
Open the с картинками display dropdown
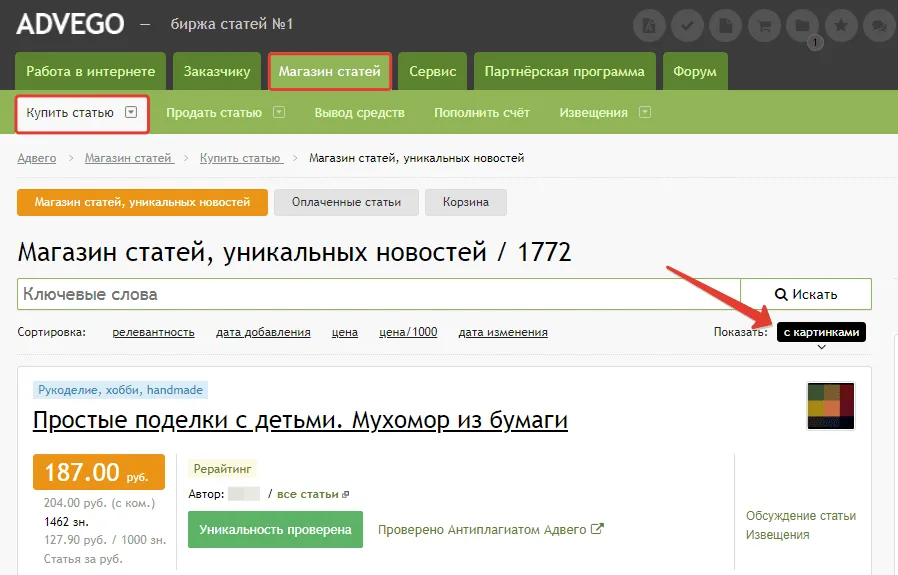821,332
